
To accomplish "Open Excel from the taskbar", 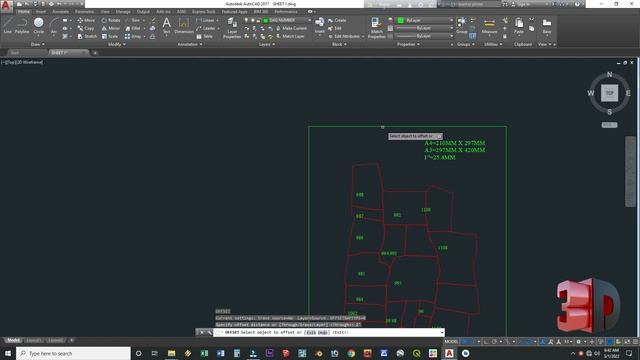I will point(204,353).
